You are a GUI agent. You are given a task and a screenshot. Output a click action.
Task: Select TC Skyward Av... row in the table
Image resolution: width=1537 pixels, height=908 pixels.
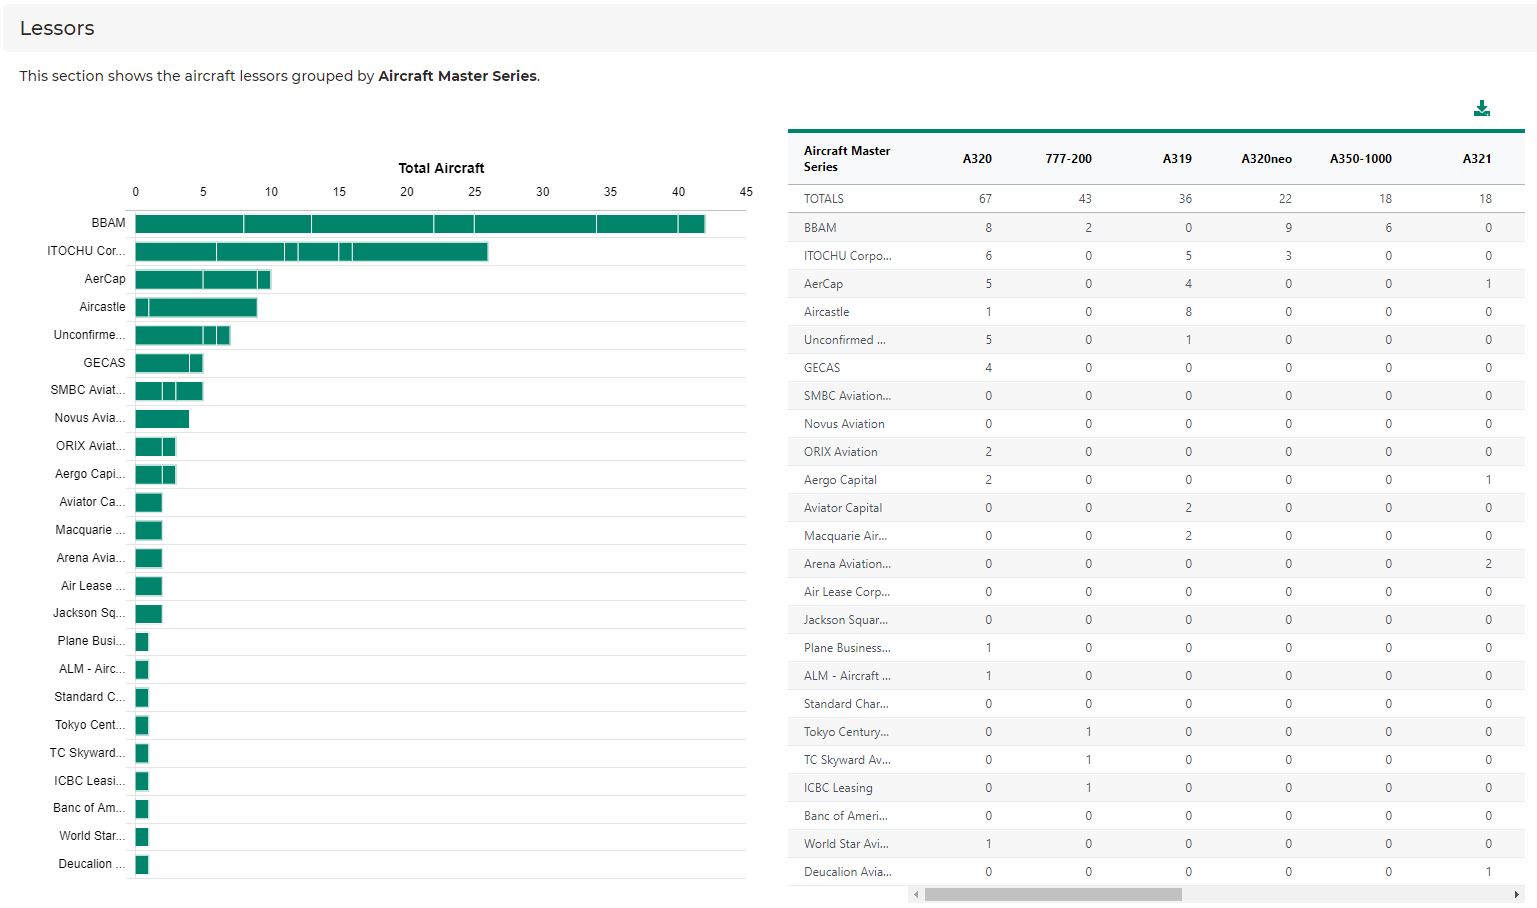(1156, 760)
